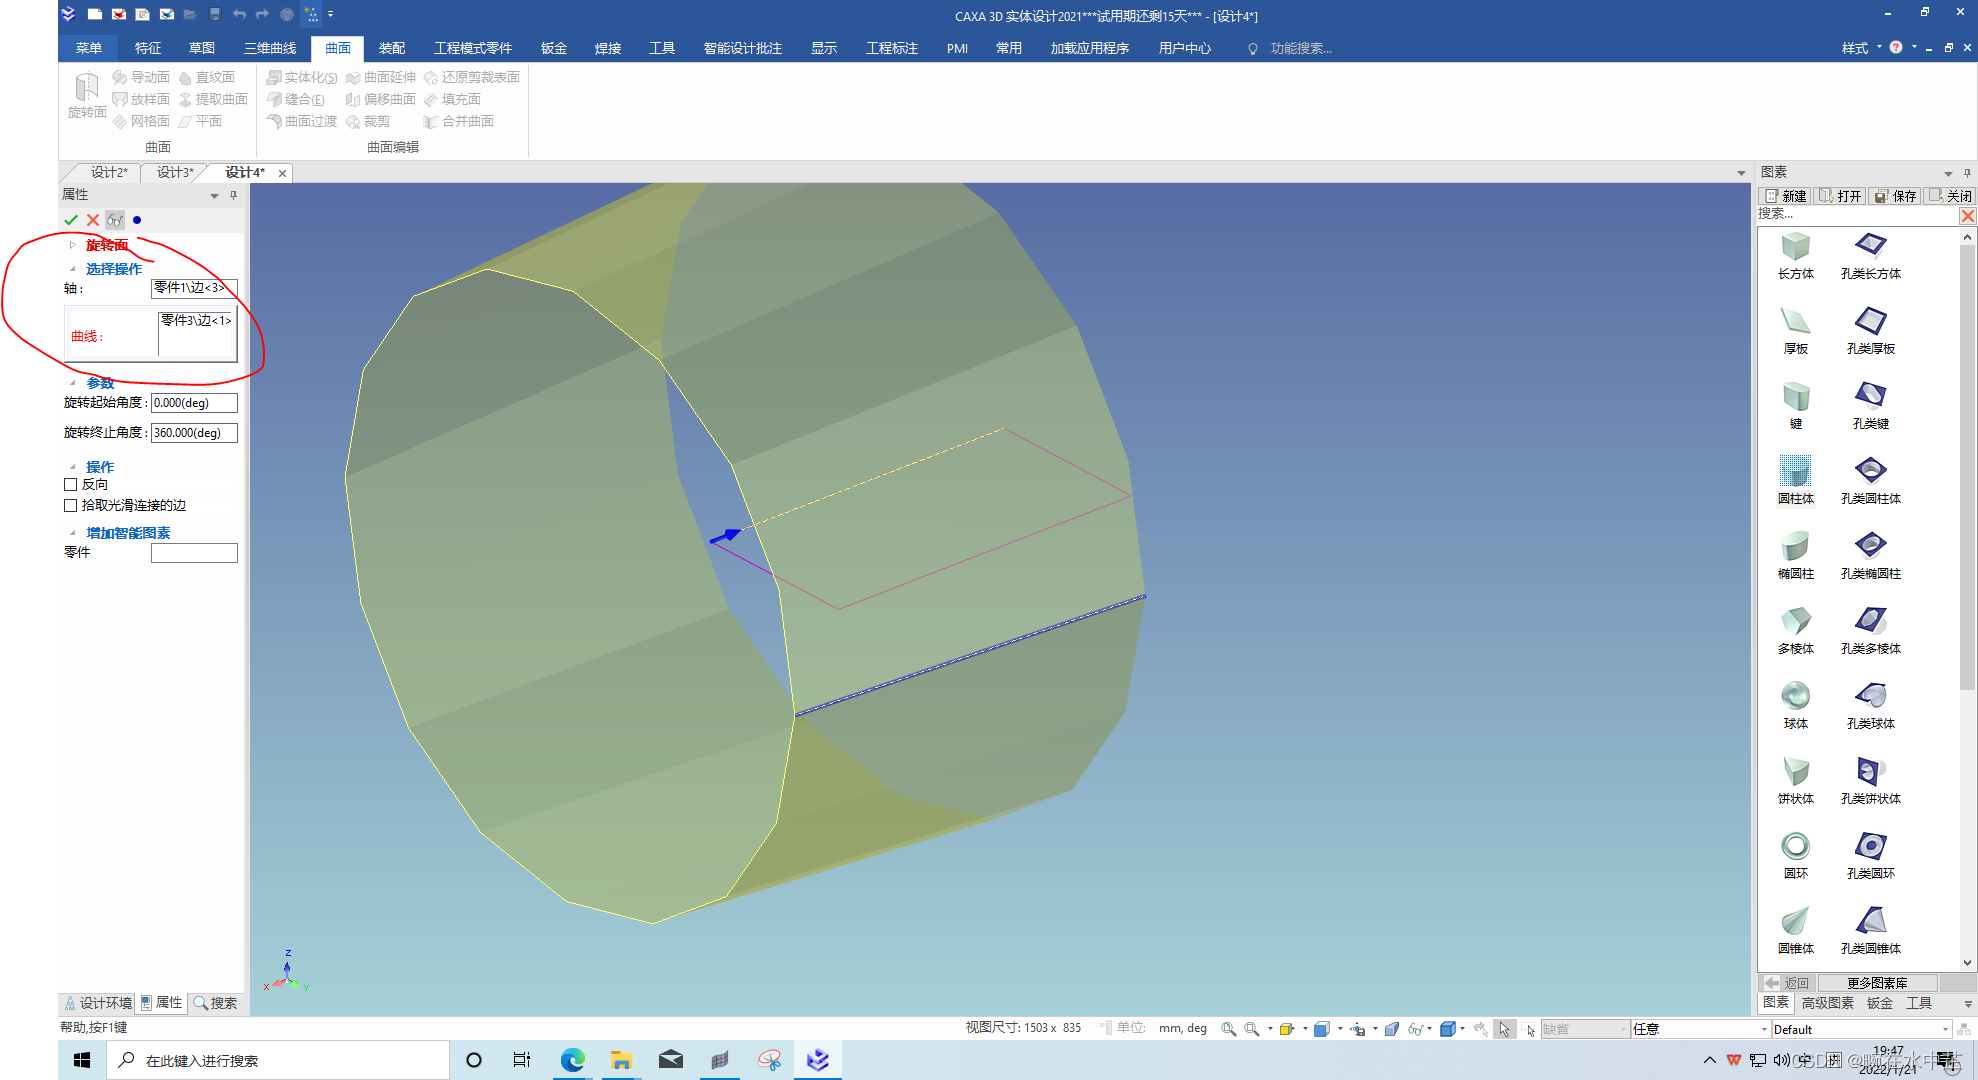Click the 旋转终止角度 input field

click(194, 433)
